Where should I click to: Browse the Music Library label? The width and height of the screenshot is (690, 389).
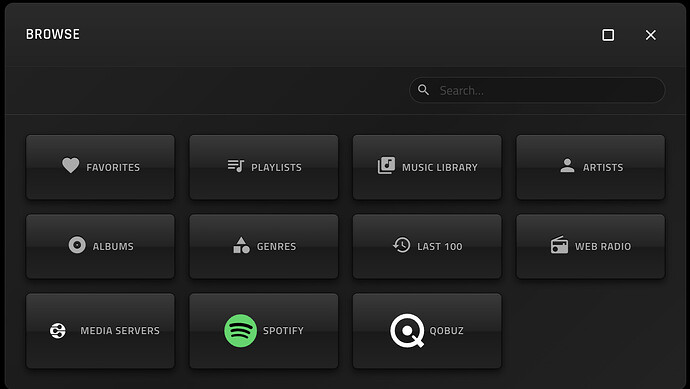440,167
